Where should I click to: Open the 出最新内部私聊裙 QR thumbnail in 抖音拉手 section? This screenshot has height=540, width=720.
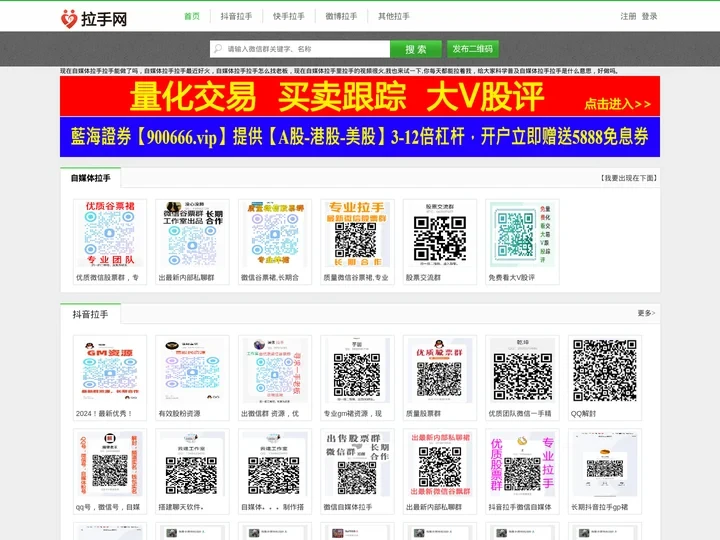point(440,463)
